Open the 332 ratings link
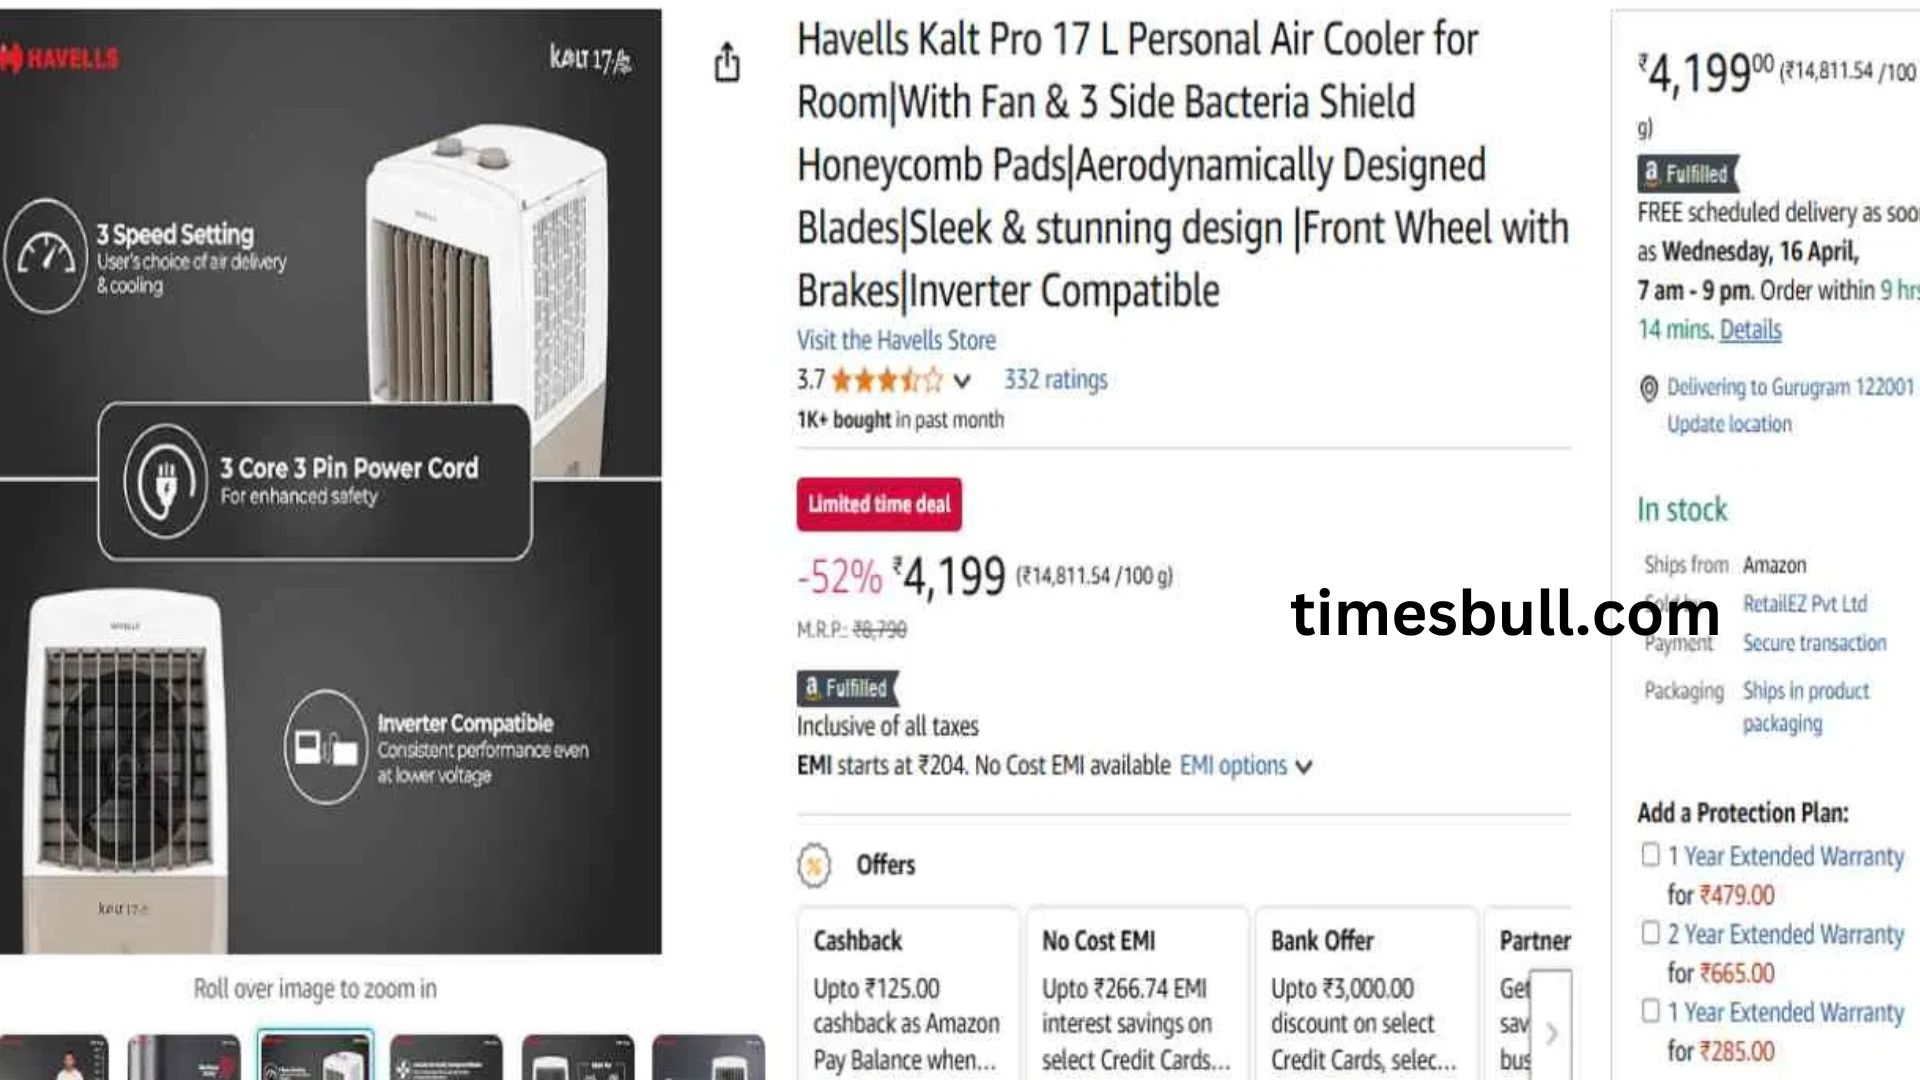1920x1080 pixels. (x=1055, y=380)
